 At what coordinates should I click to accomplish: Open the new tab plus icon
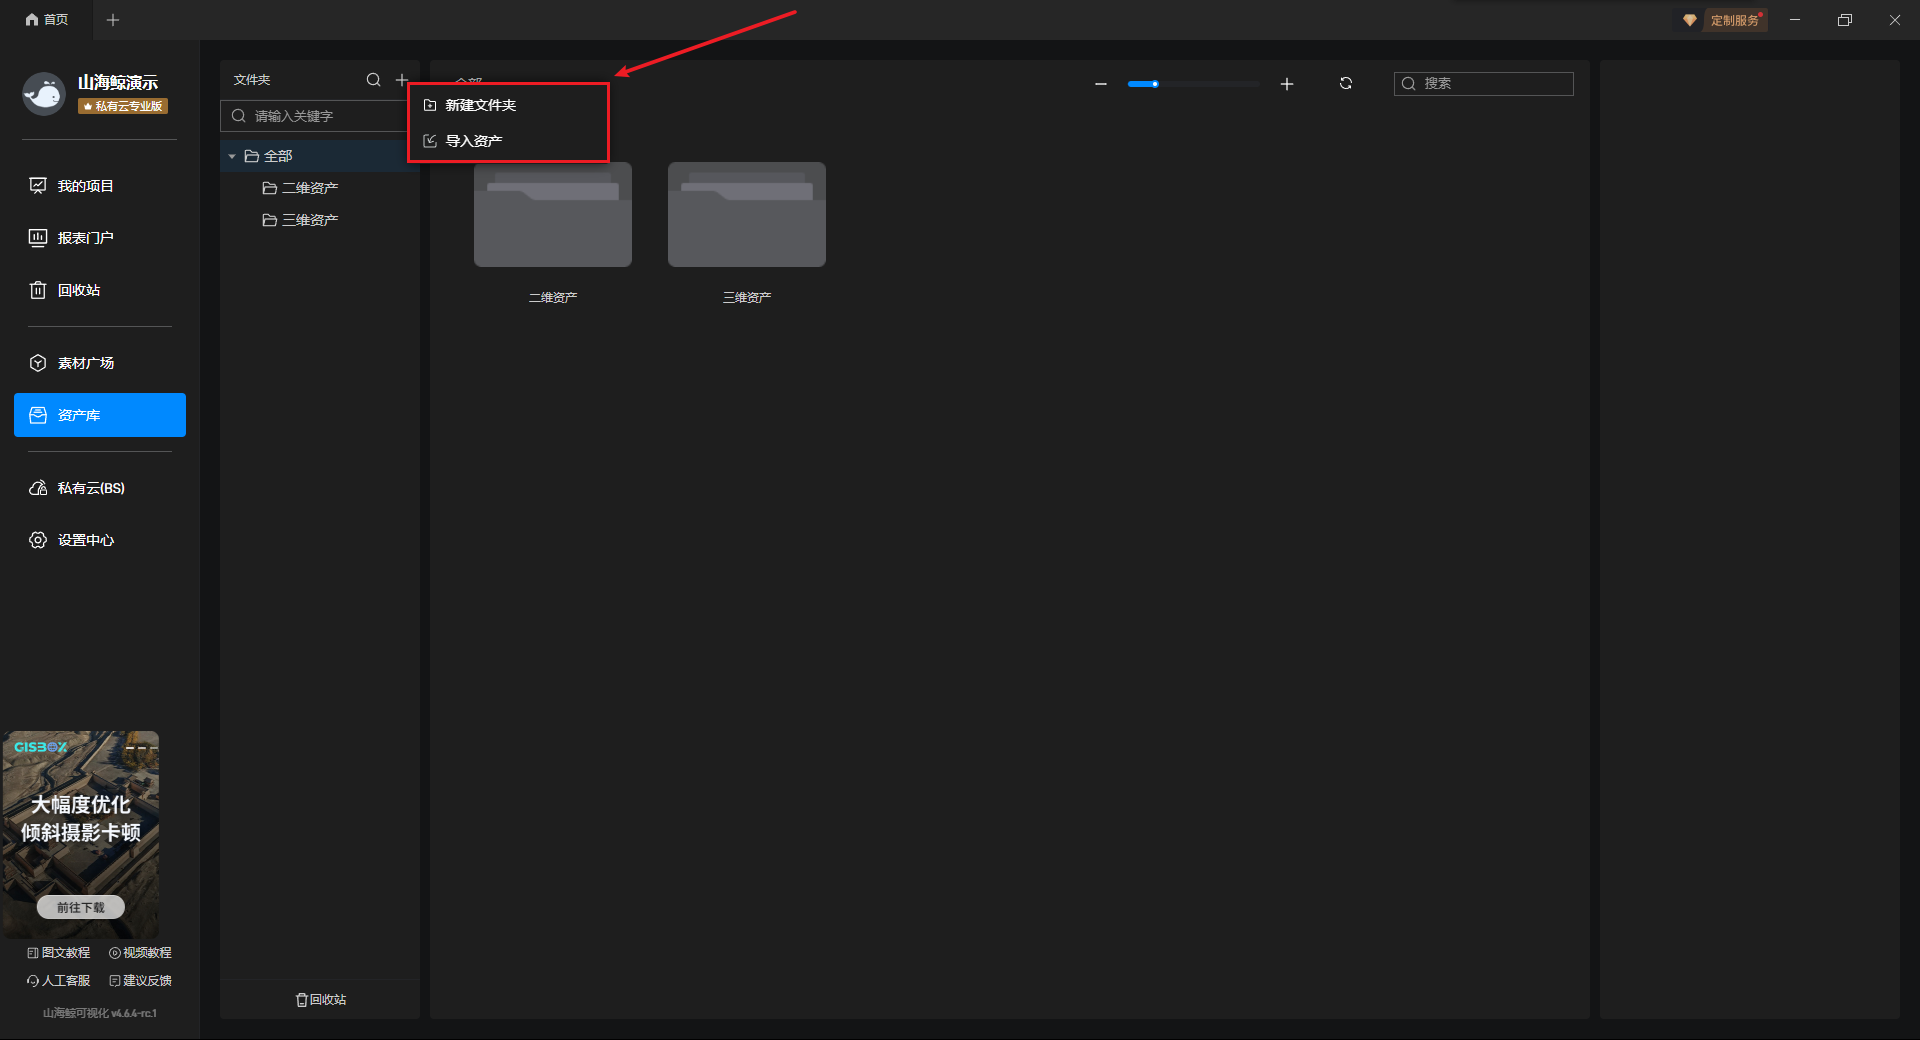click(x=113, y=20)
